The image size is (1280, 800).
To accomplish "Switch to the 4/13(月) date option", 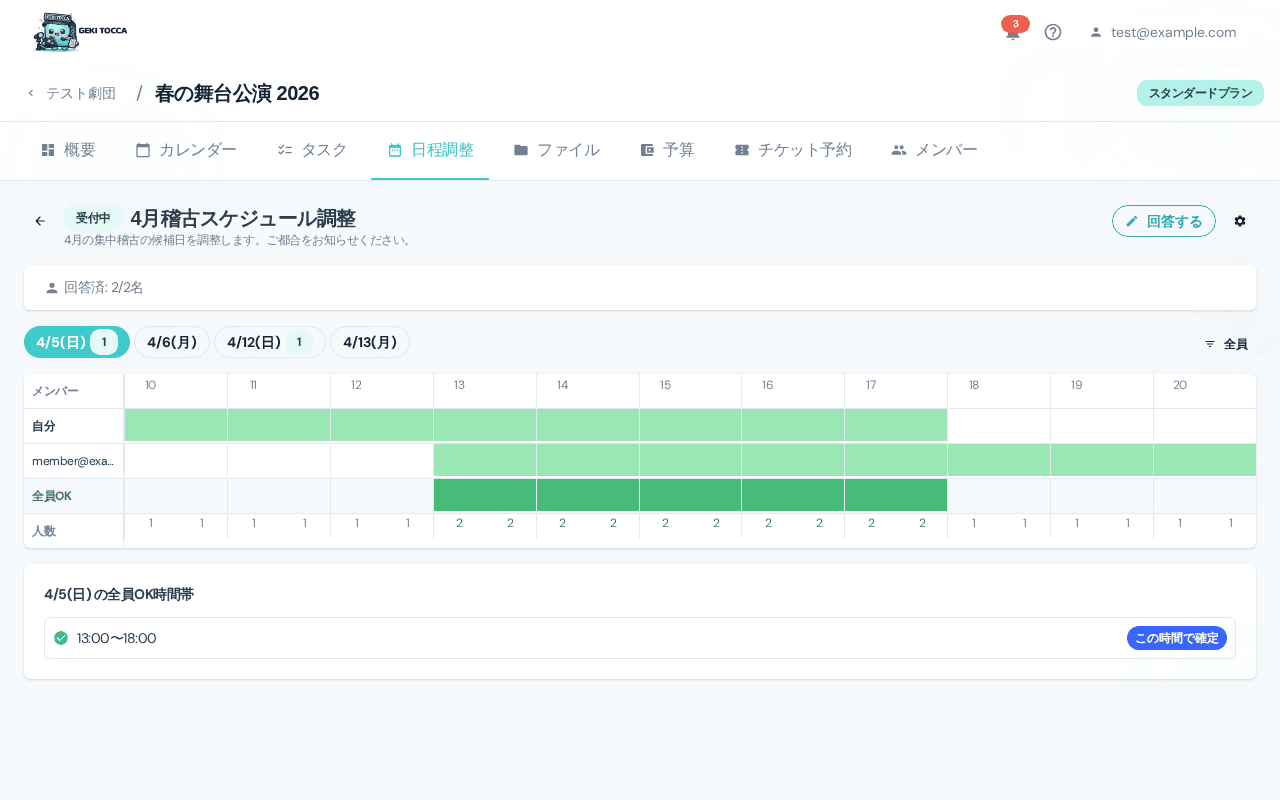I will [x=370, y=342].
